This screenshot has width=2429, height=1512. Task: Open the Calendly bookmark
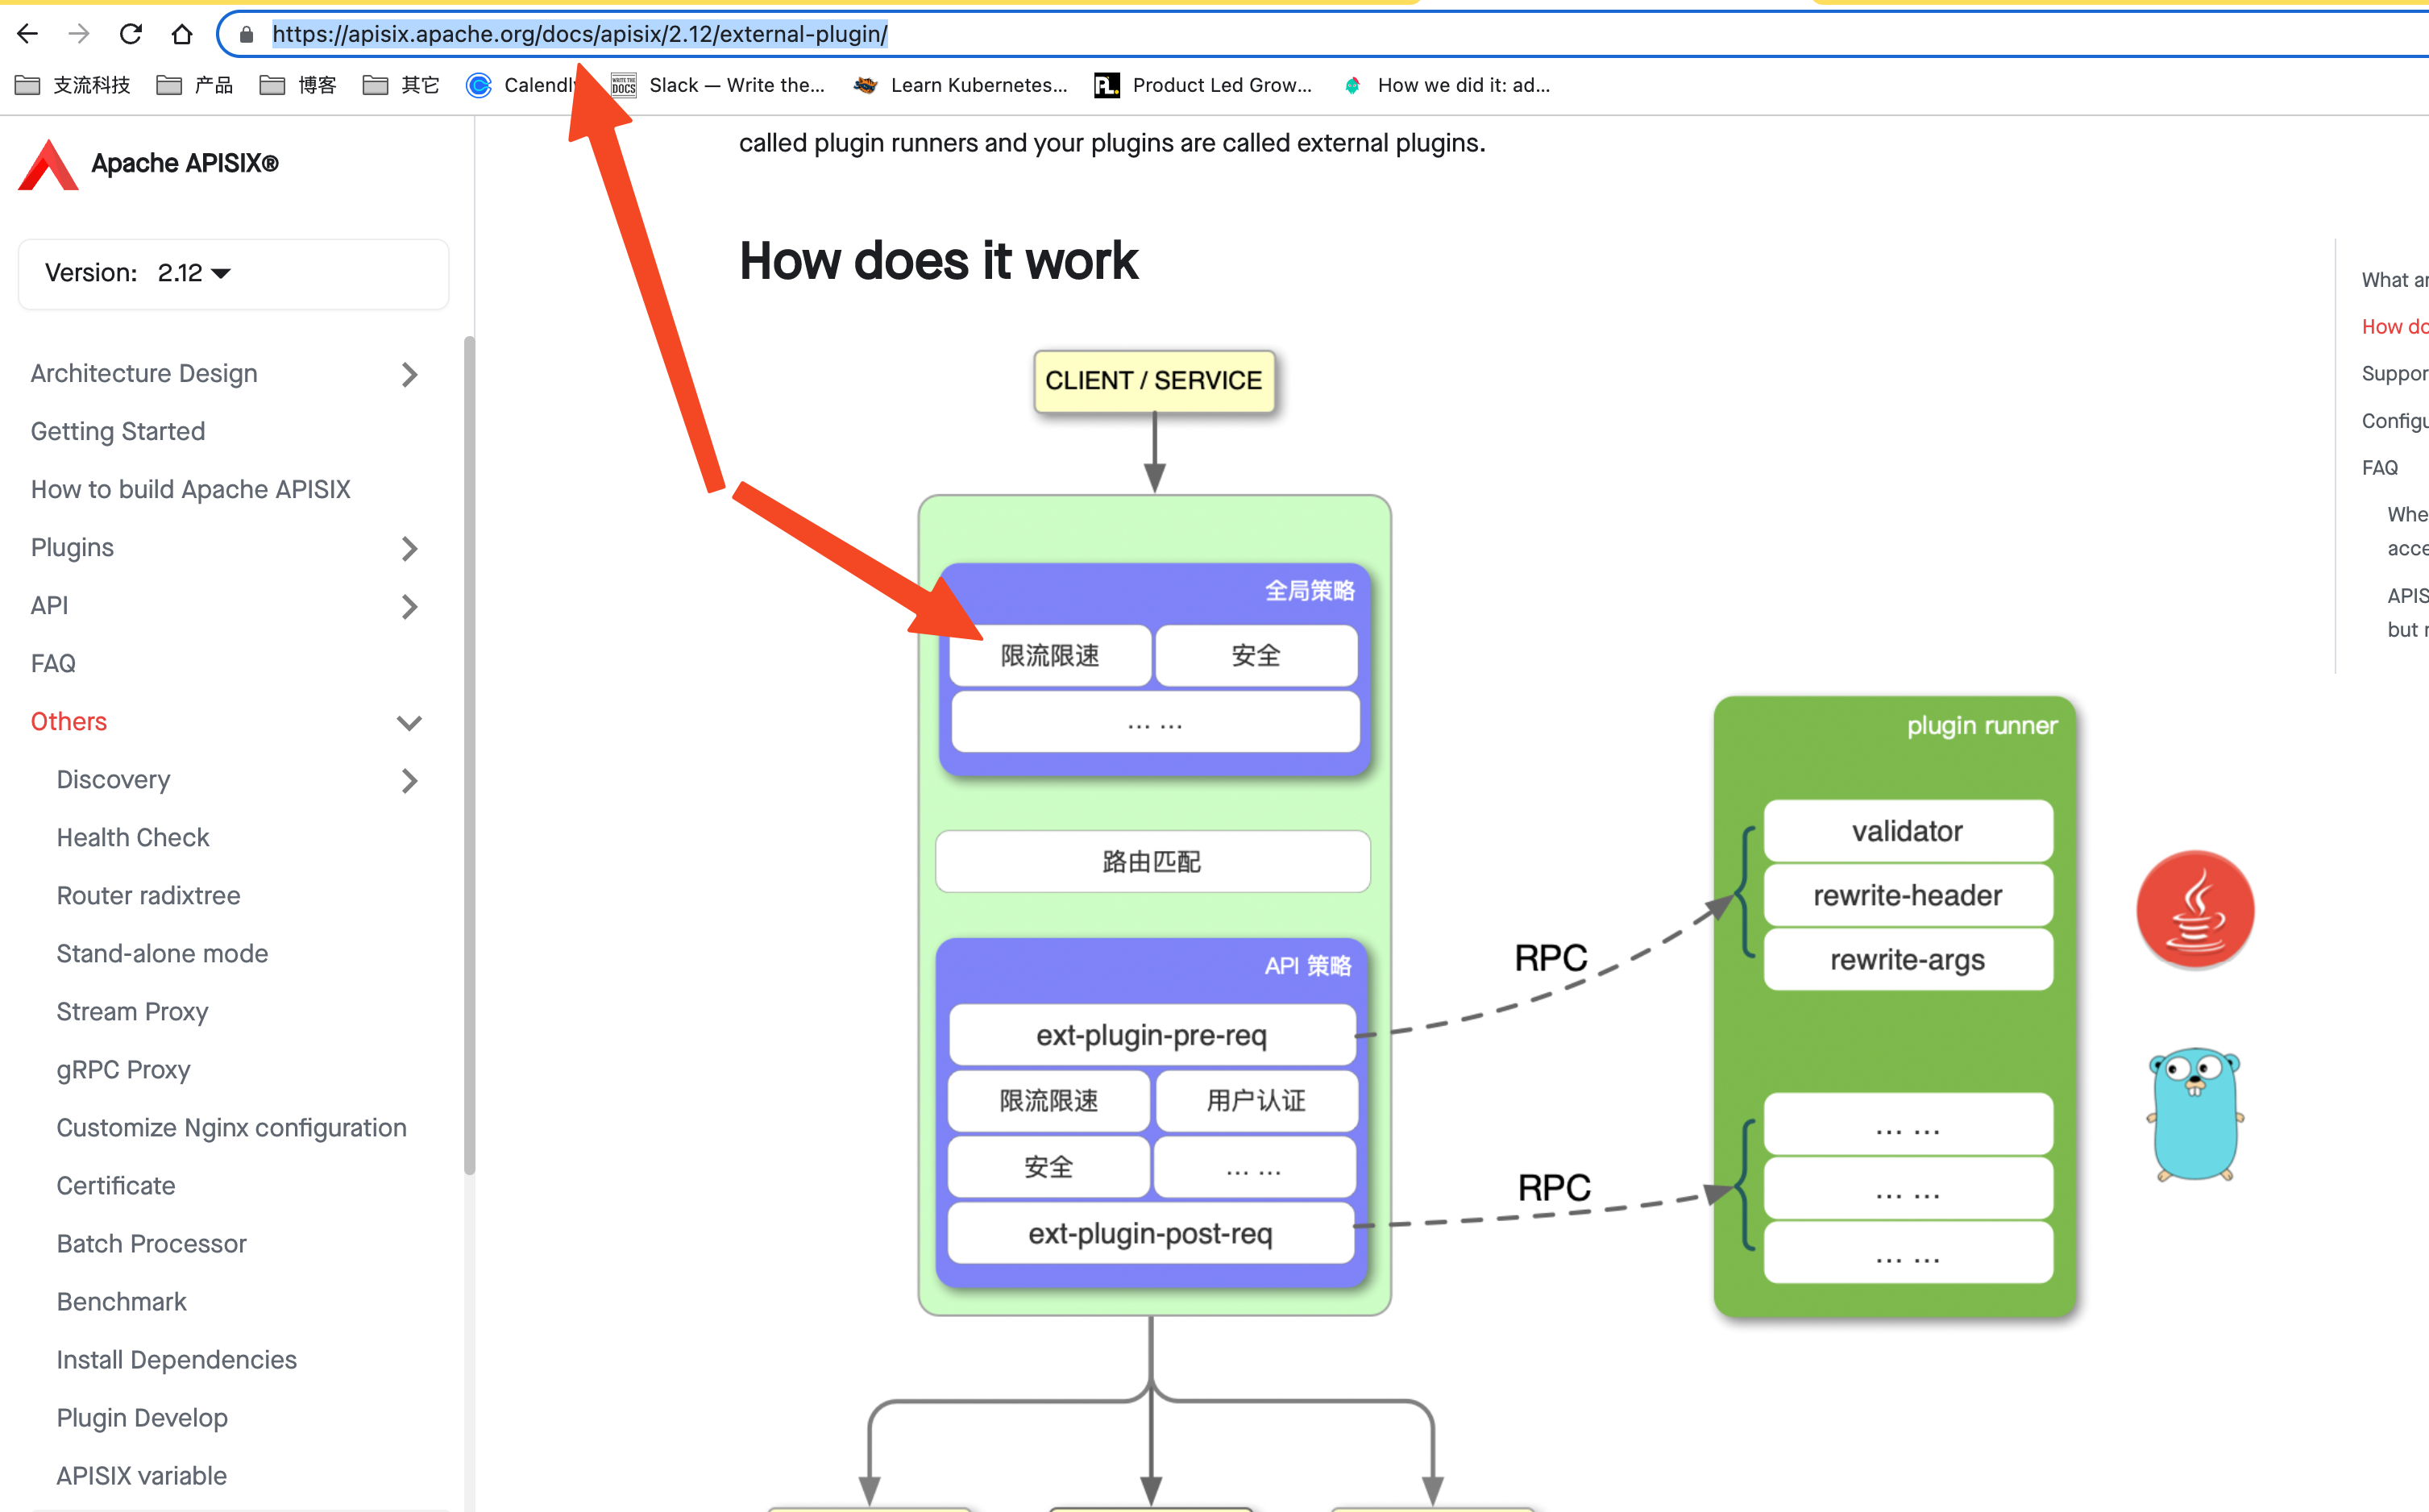coord(522,85)
